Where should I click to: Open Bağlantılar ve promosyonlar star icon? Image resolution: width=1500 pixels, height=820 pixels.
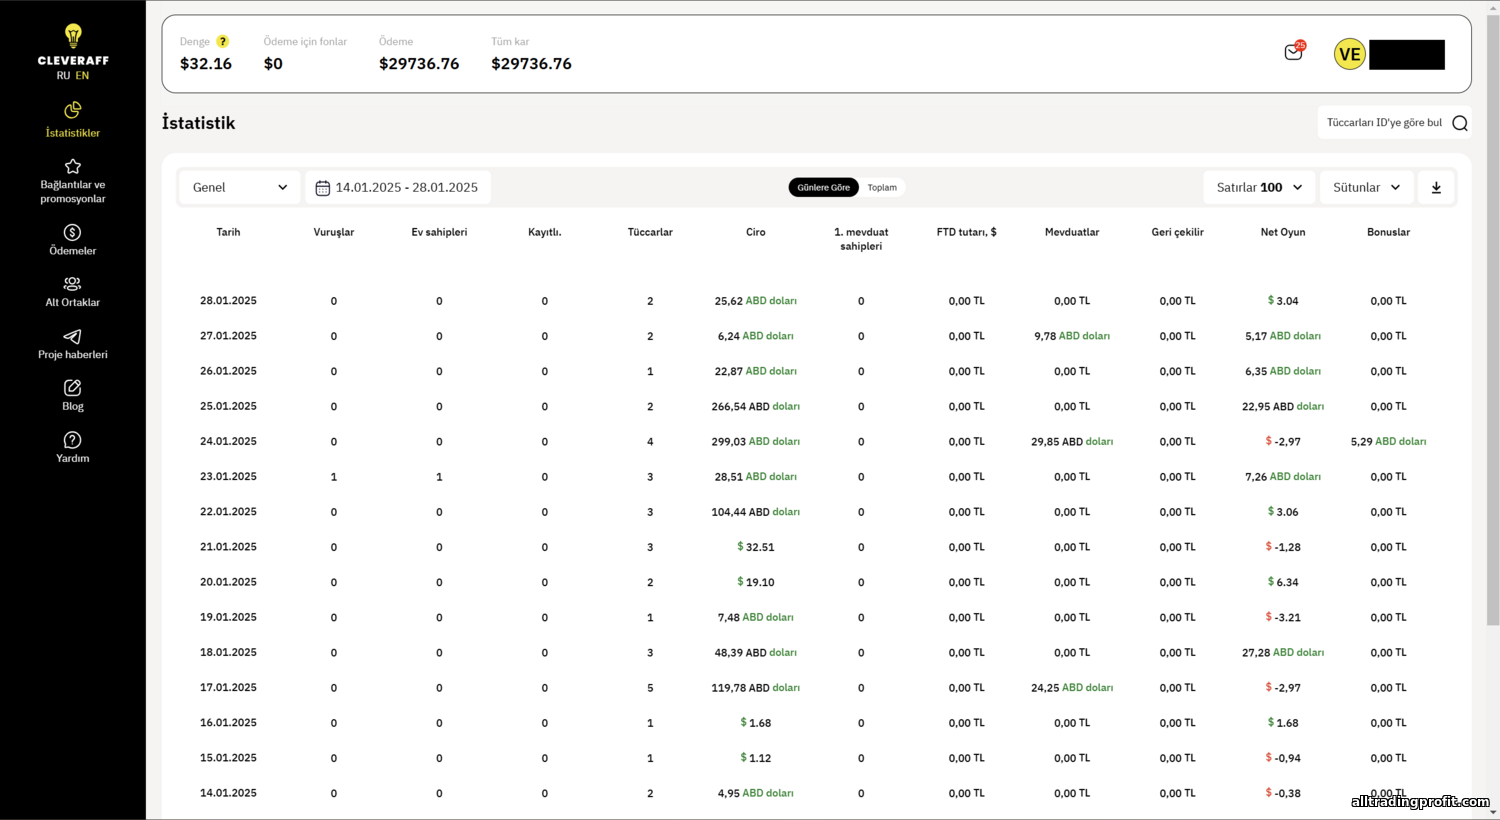click(72, 166)
